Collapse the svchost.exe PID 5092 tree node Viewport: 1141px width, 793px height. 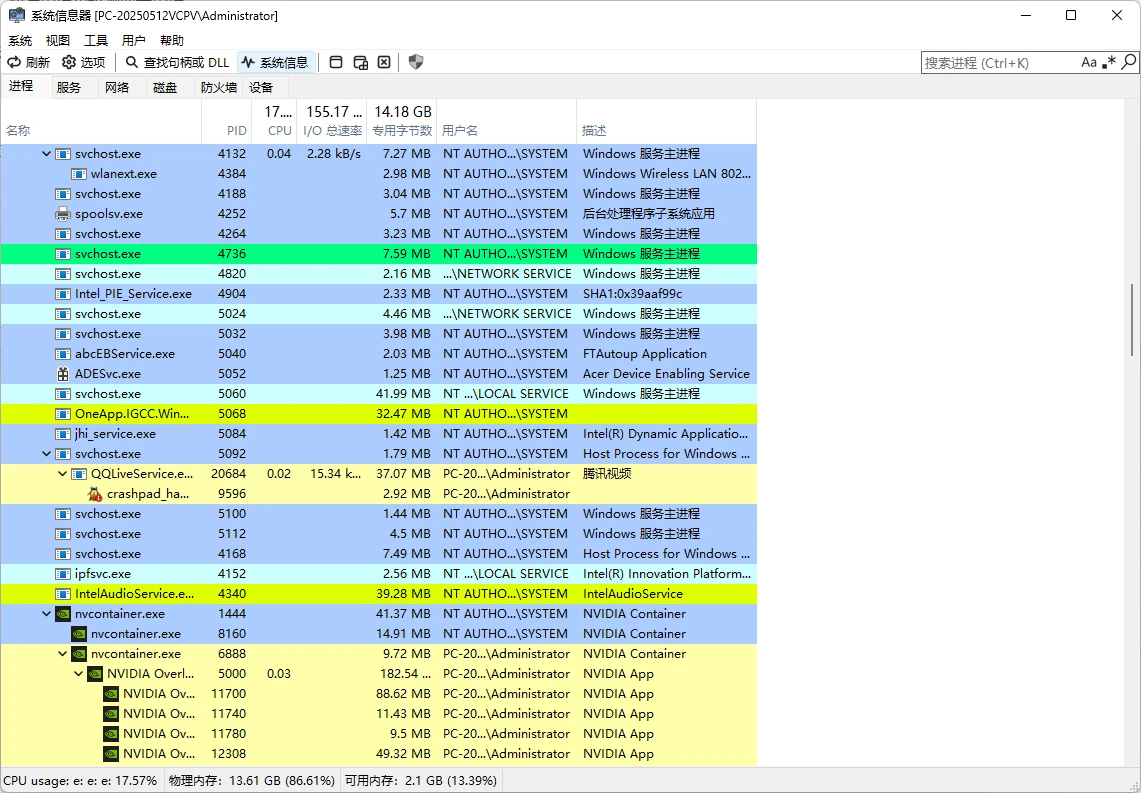[46, 453]
